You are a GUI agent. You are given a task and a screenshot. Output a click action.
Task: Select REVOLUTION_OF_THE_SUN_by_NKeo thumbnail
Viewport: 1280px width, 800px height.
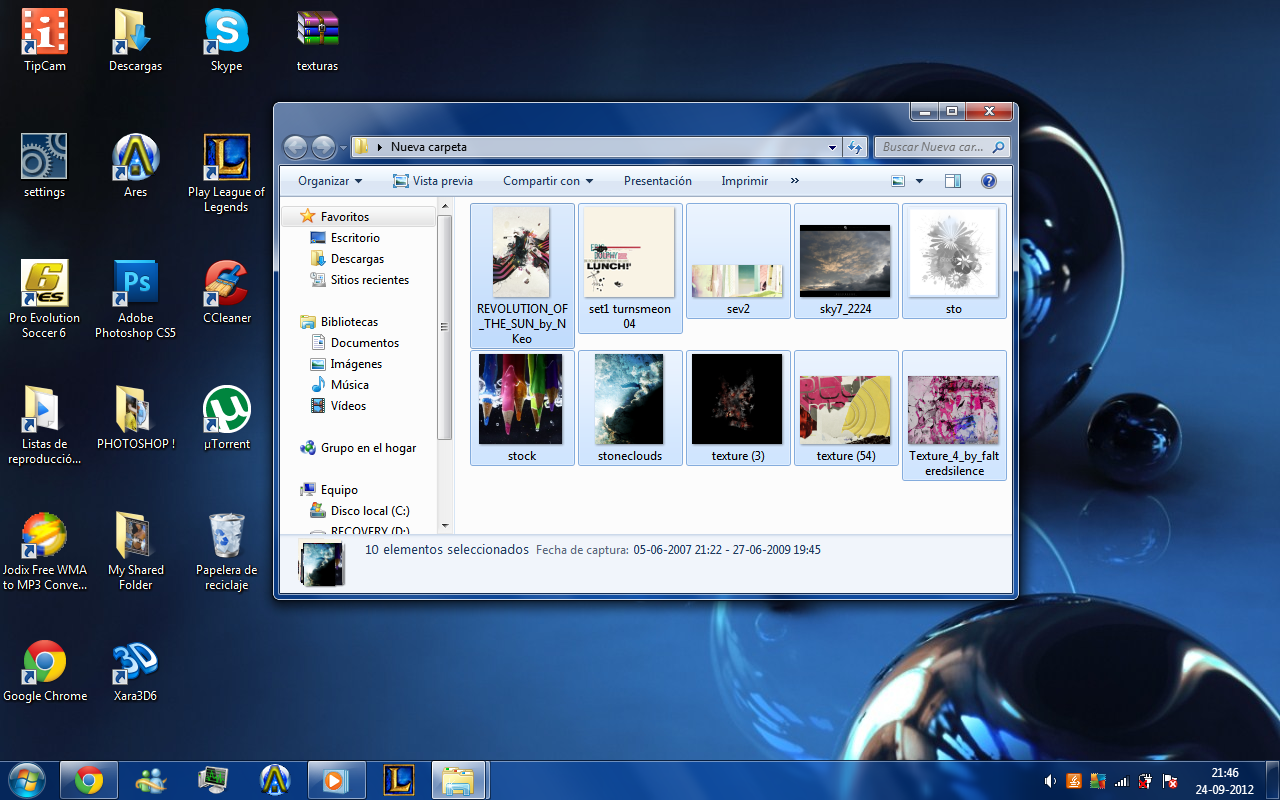click(522, 276)
